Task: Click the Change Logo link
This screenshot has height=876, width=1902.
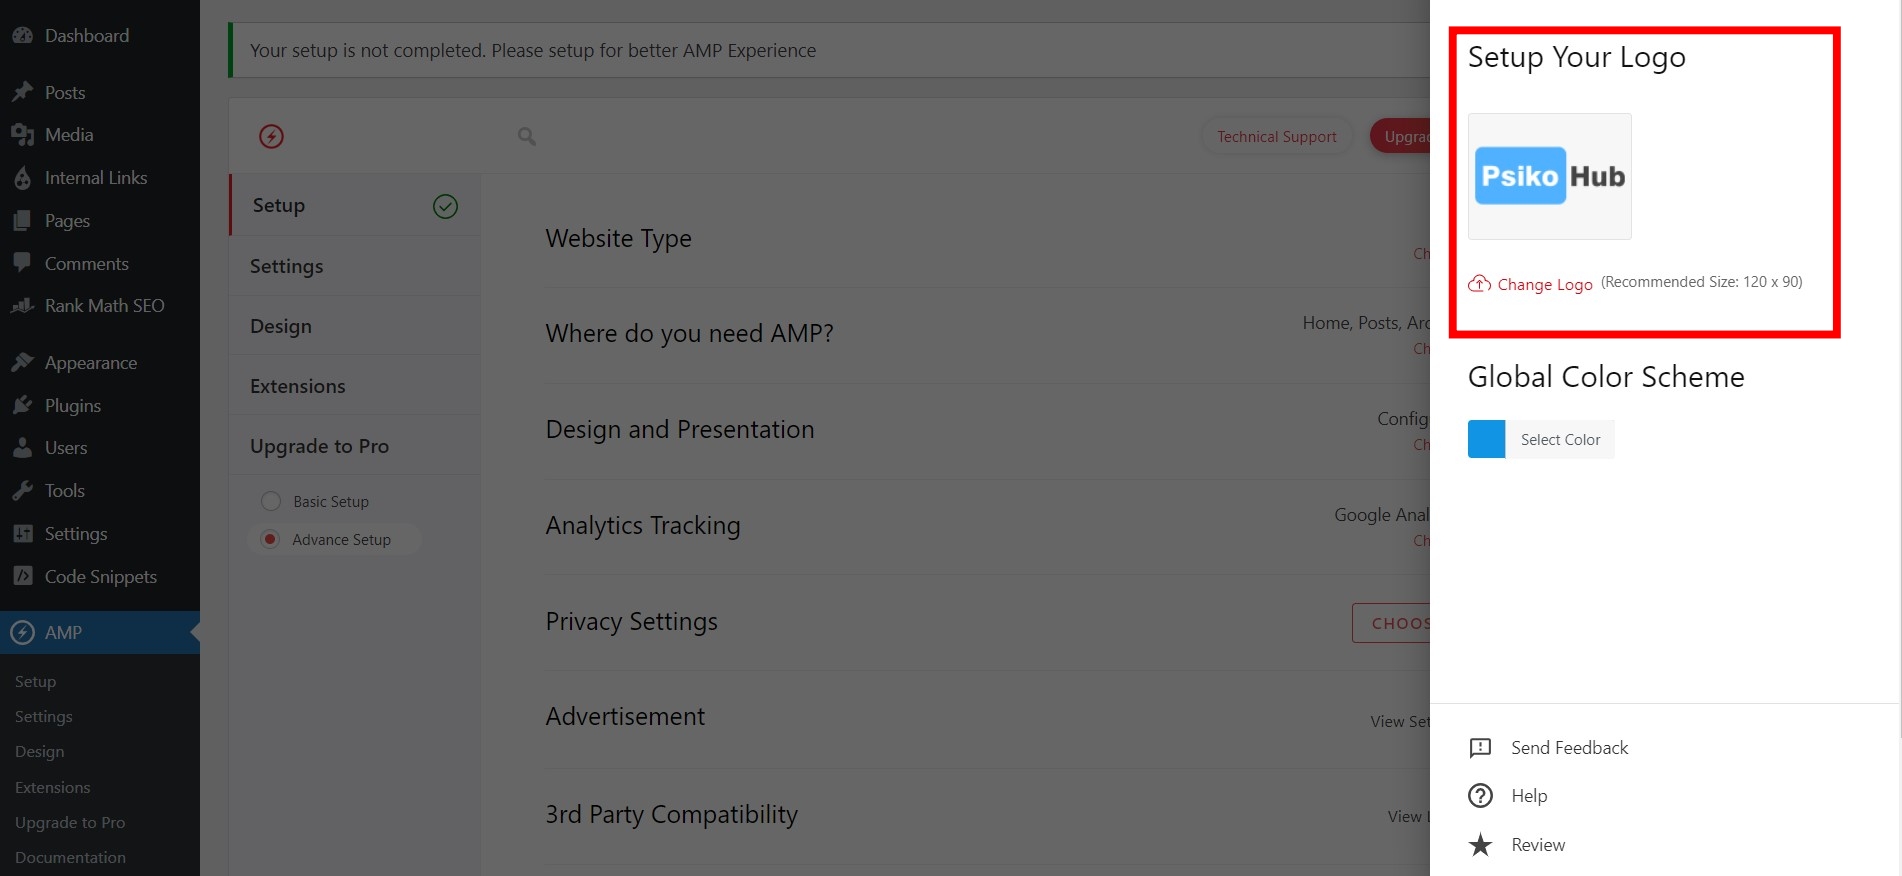Action: click(1544, 284)
